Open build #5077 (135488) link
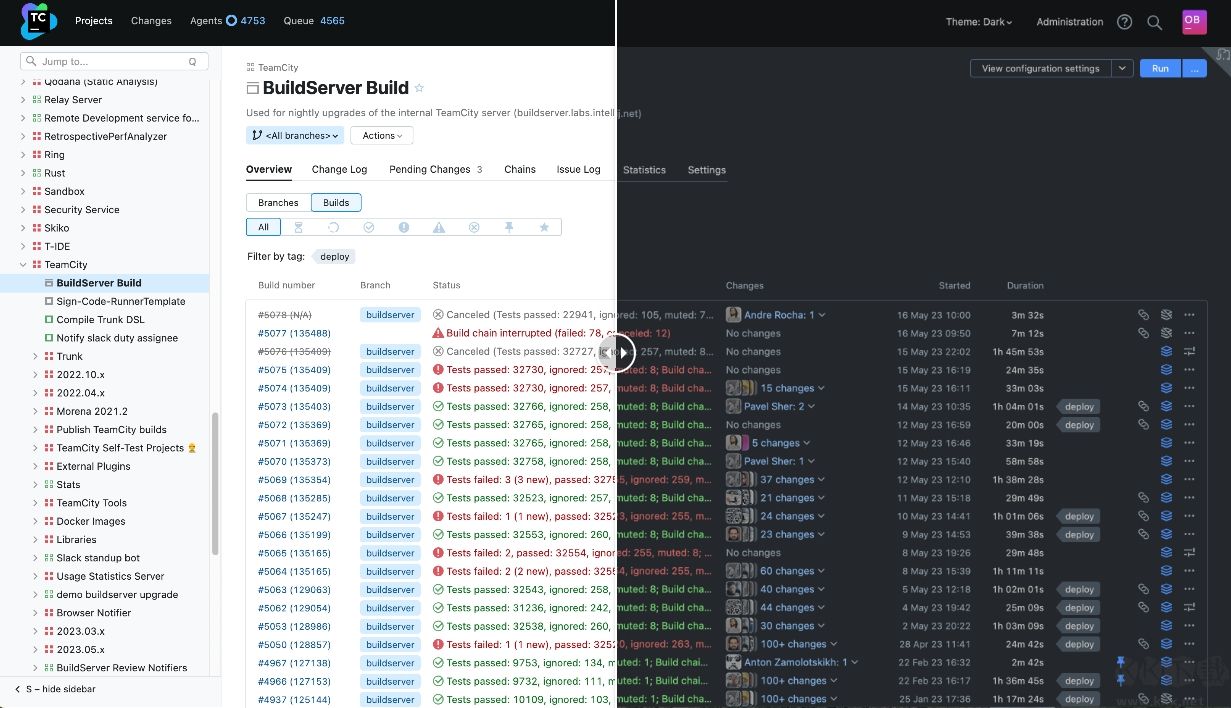The height and width of the screenshot is (708, 1231). click(x=294, y=333)
